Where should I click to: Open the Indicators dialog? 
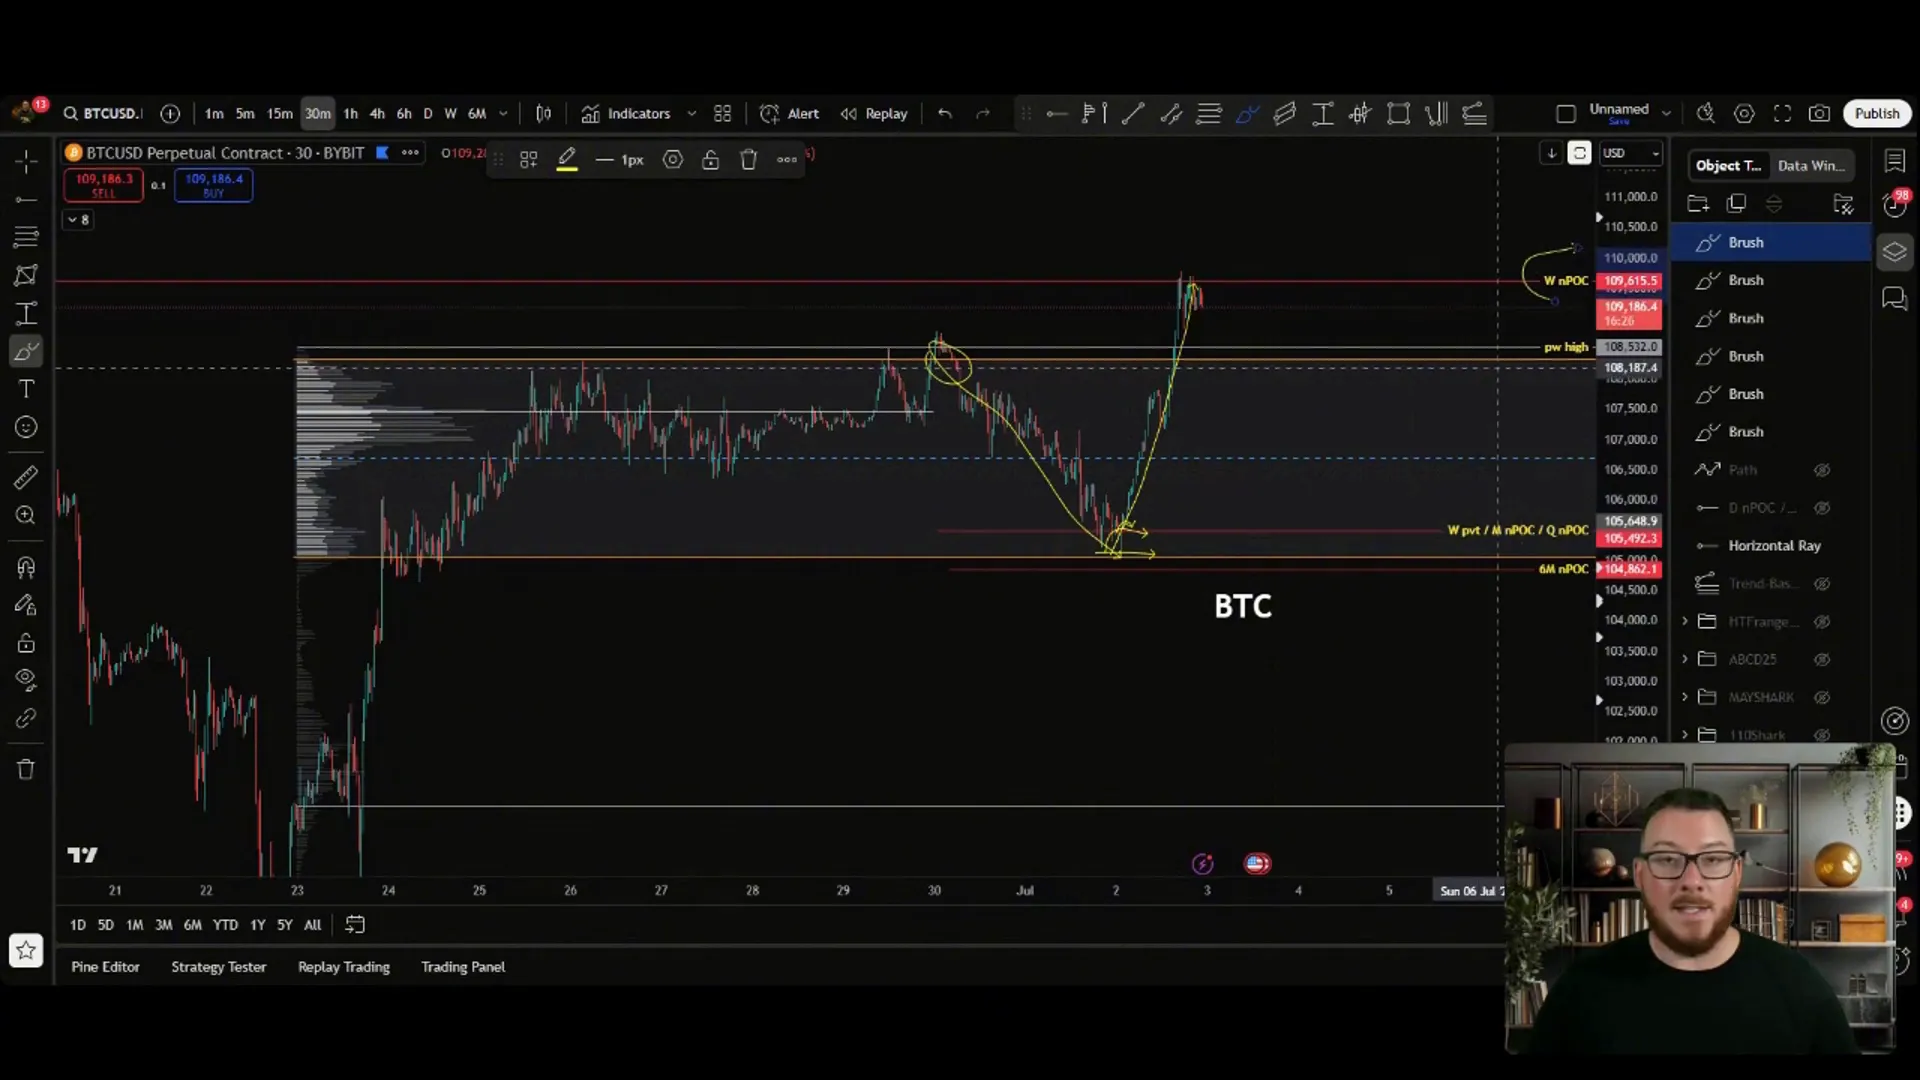click(626, 114)
